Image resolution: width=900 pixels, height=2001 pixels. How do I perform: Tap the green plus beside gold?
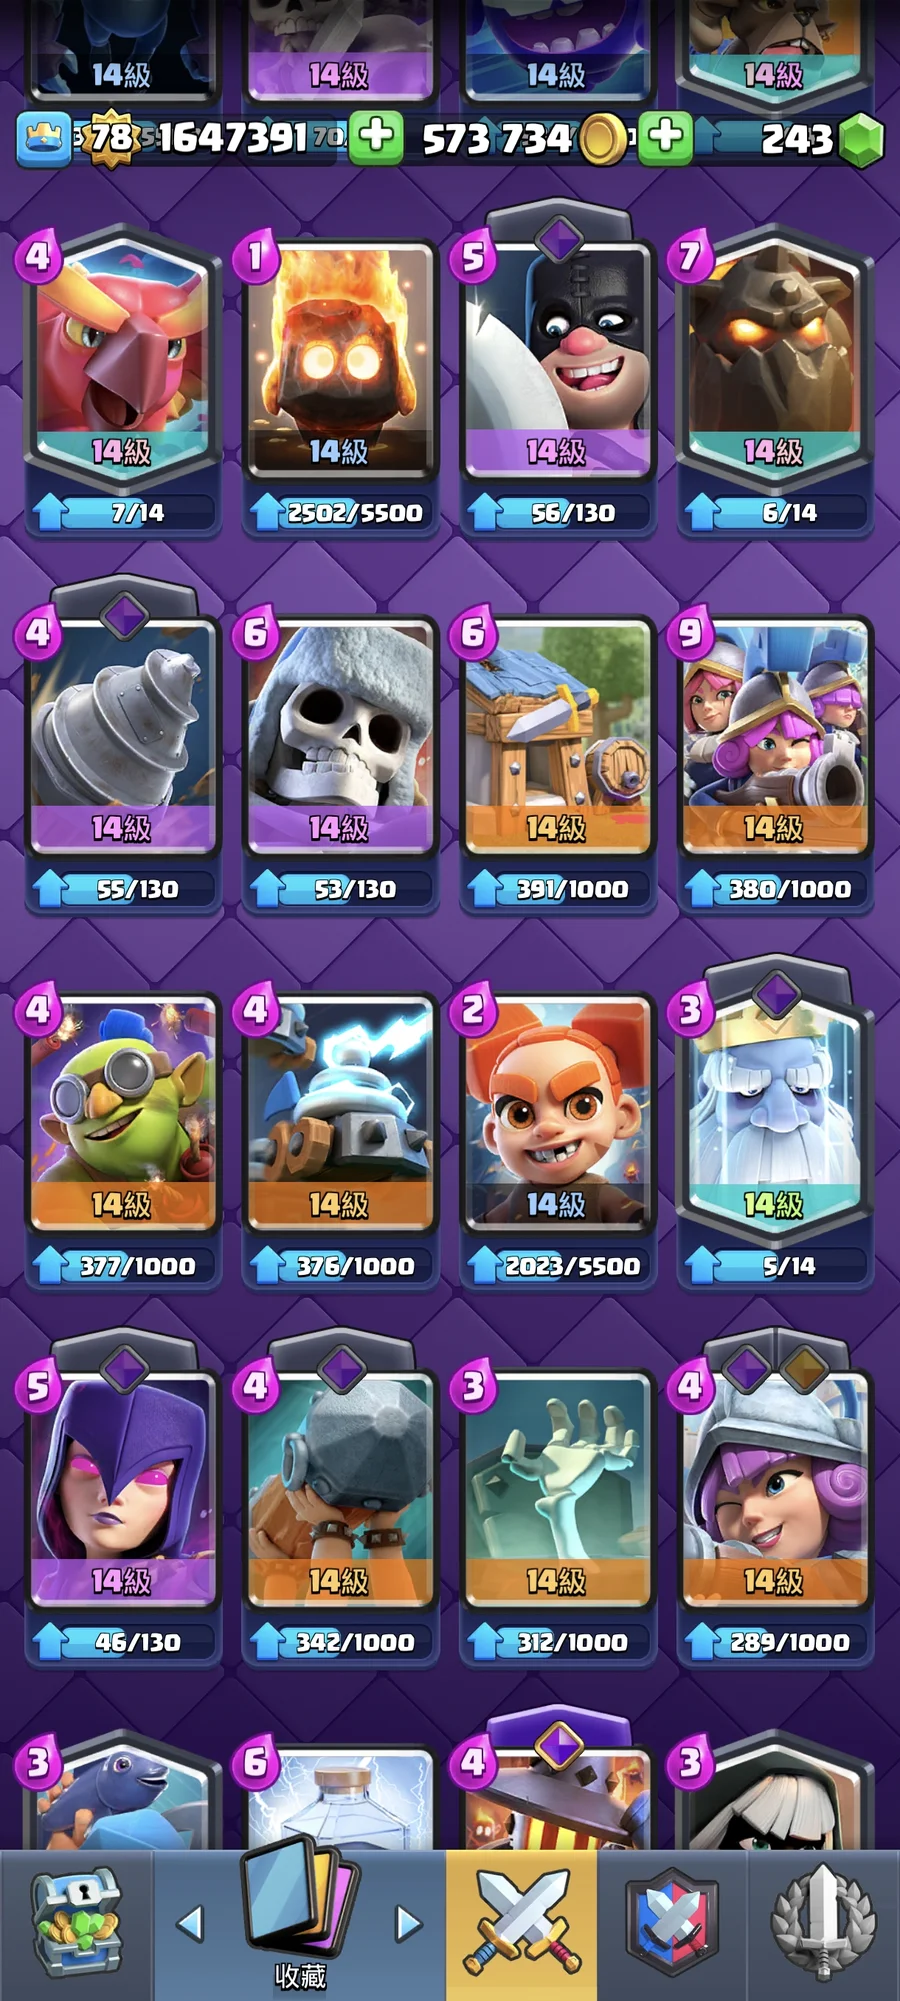click(665, 137)
